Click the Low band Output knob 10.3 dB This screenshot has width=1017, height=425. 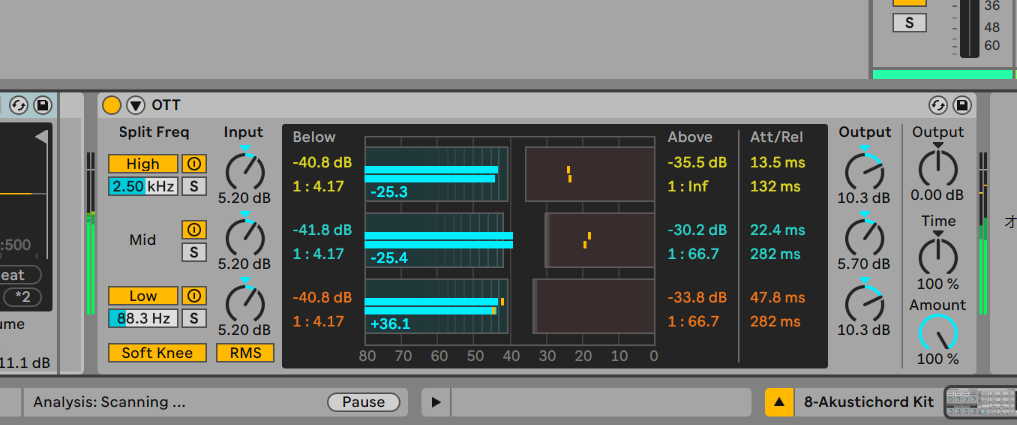[x=864, y=304]
